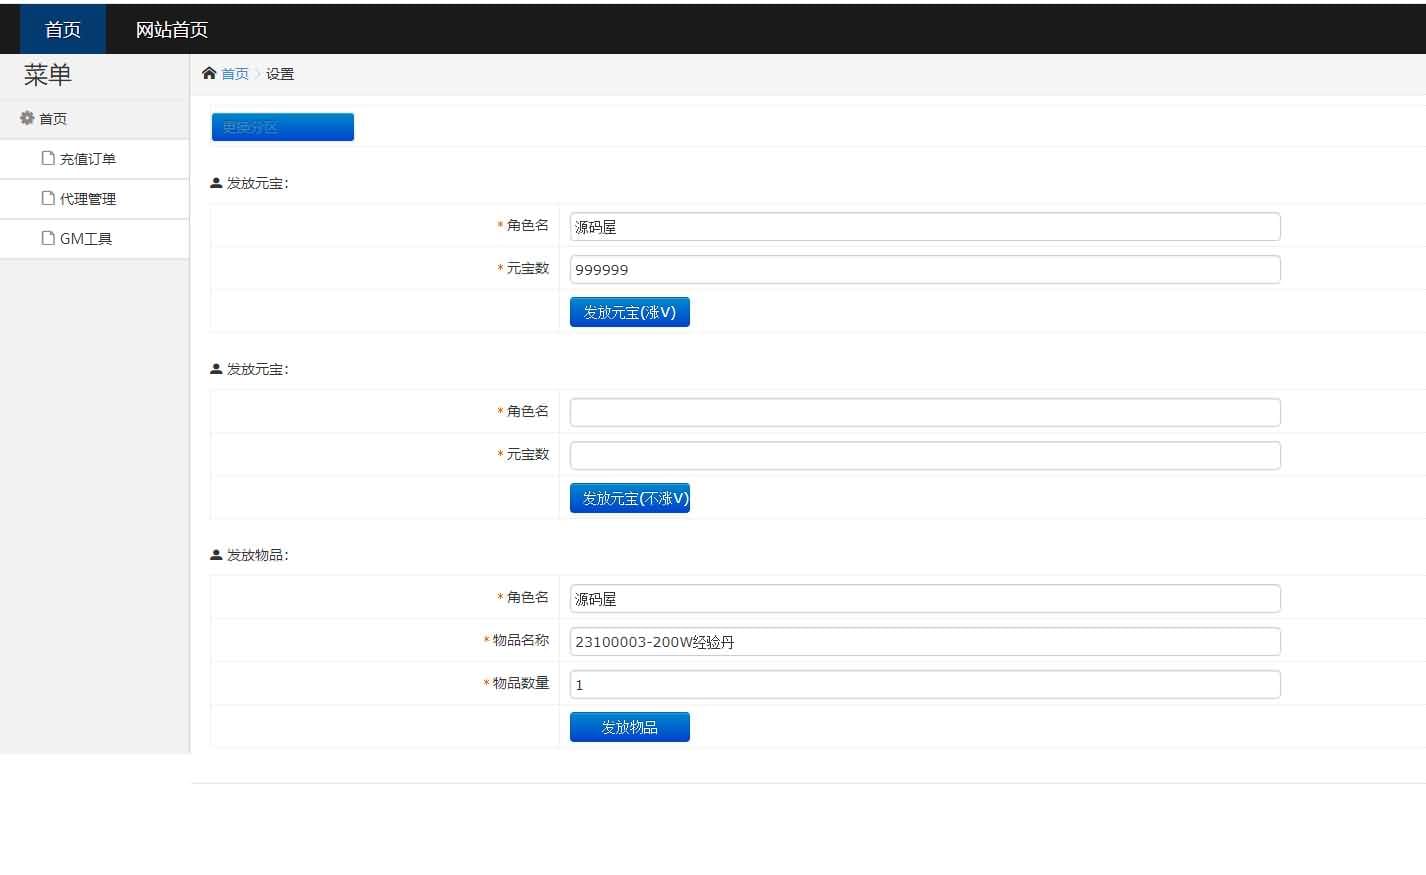Screen dimensions: 1426x875
Task: Focus the 元宝数 field containing 999999
Action: [924, 269]
